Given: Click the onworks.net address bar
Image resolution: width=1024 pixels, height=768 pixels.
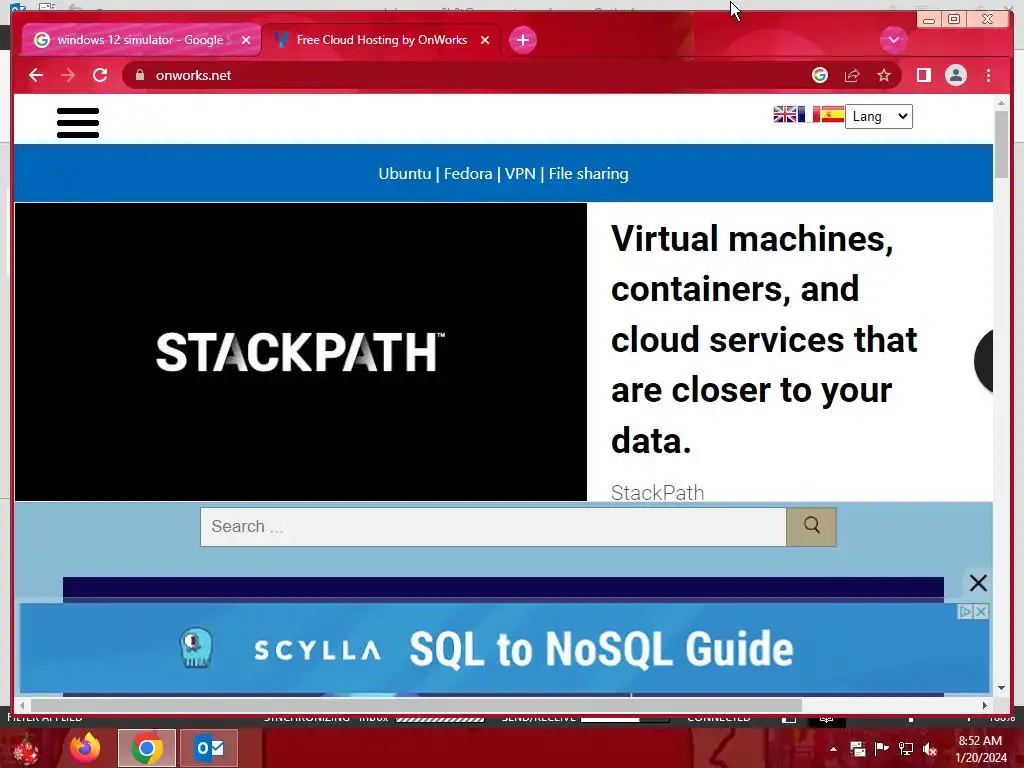Looking at the screenshot, I should 470,75.
